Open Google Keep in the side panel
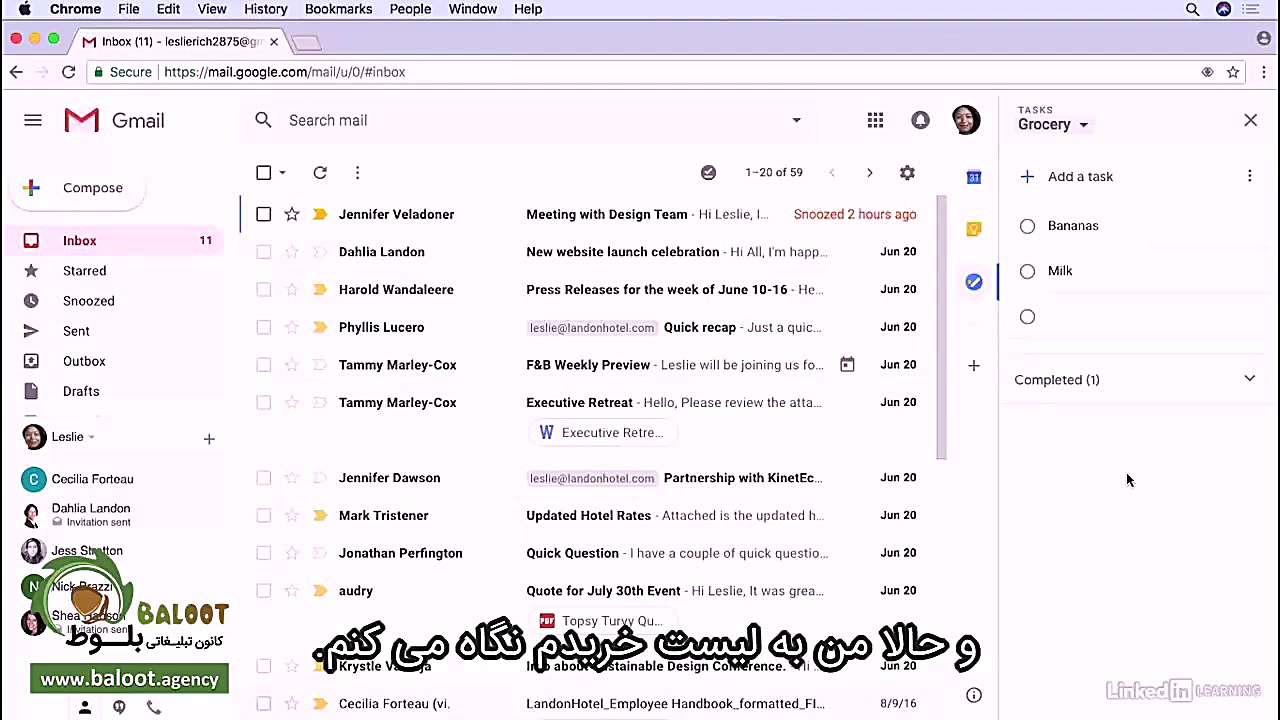Screen dimensions: 1280x720 (x=973, y=229)
